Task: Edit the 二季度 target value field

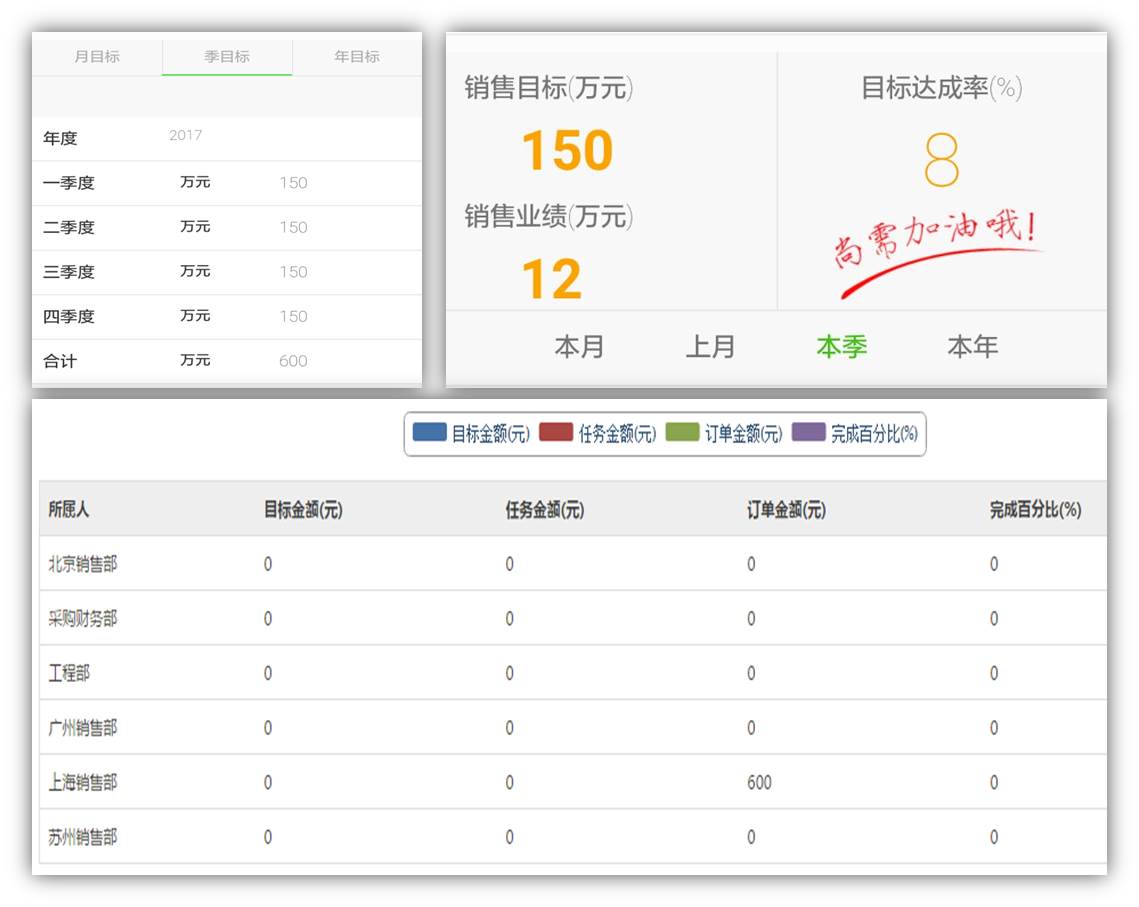Action: 293,228
